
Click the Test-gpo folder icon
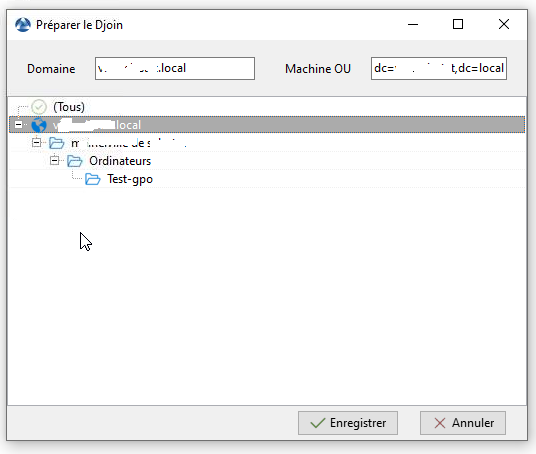pos(93,179)
